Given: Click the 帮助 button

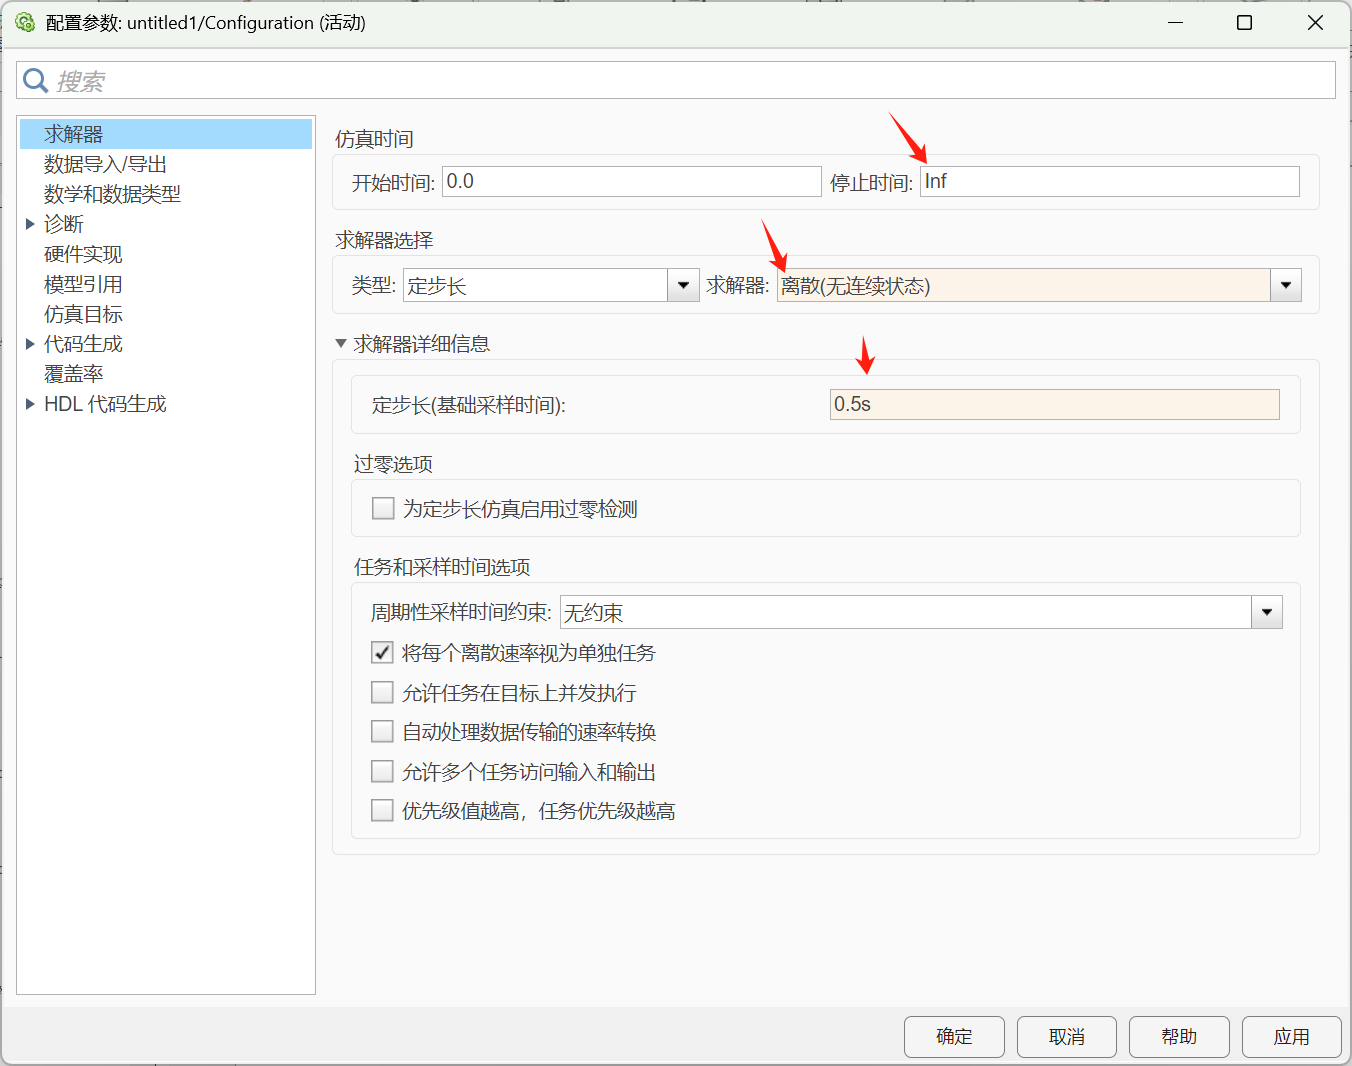Looking at the screenshot, I should coord(1179,1036).
